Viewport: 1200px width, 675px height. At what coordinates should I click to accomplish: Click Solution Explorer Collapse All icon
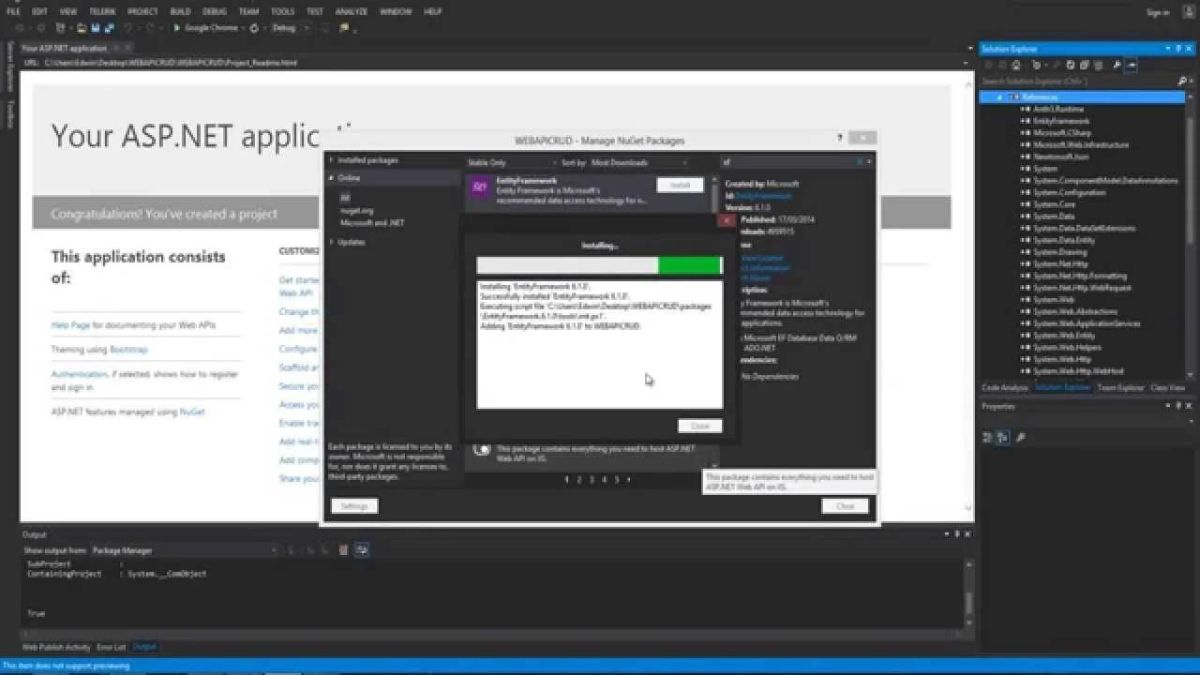pyautogui.click(x=1084, y=65)
